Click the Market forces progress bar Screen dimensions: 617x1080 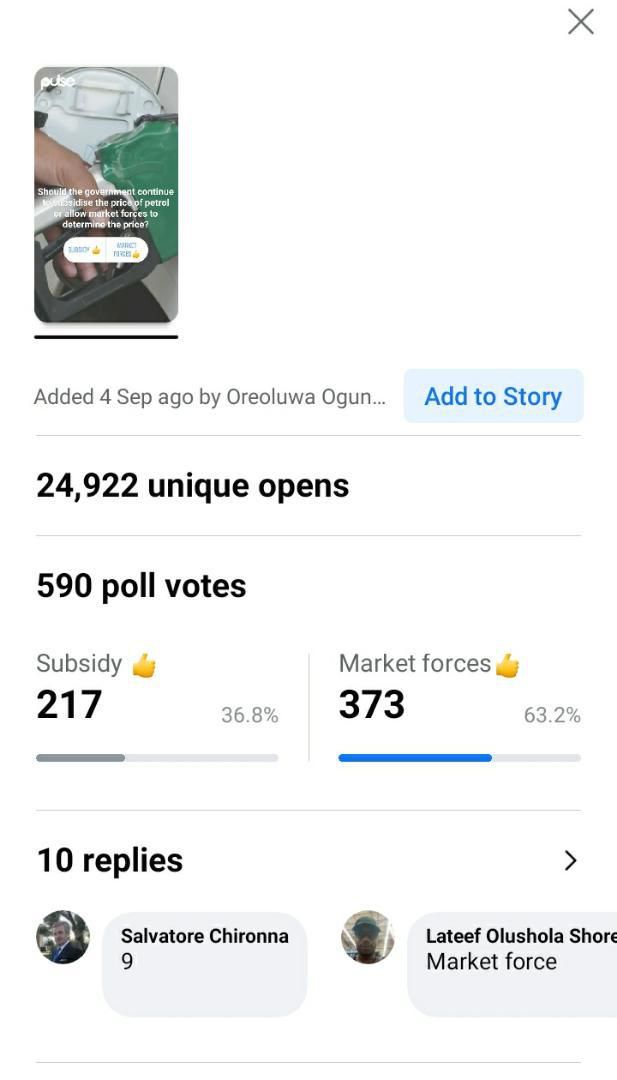click(459, 757)
